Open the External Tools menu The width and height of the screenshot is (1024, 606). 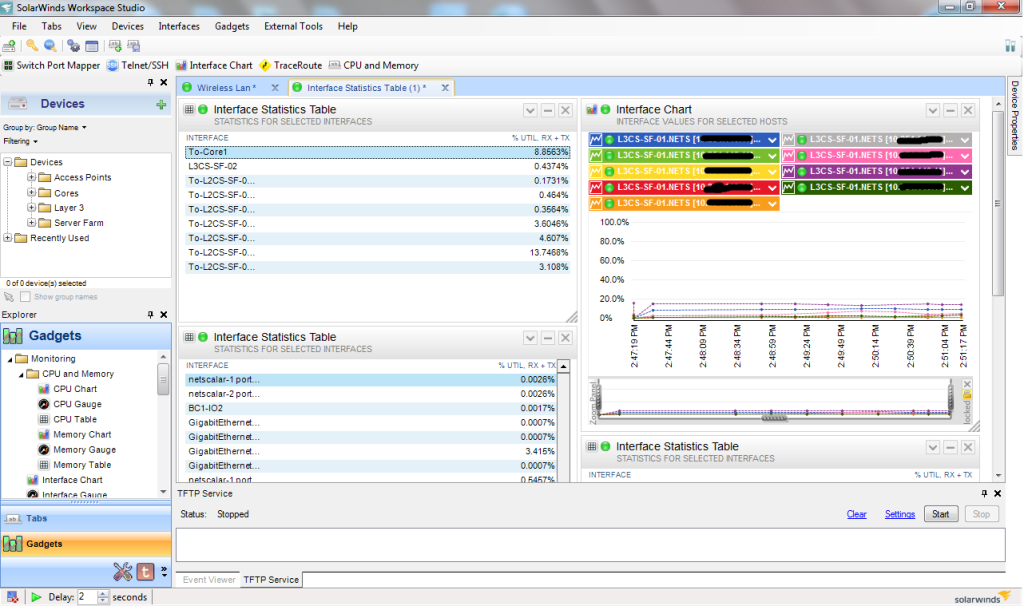[293, 26]
